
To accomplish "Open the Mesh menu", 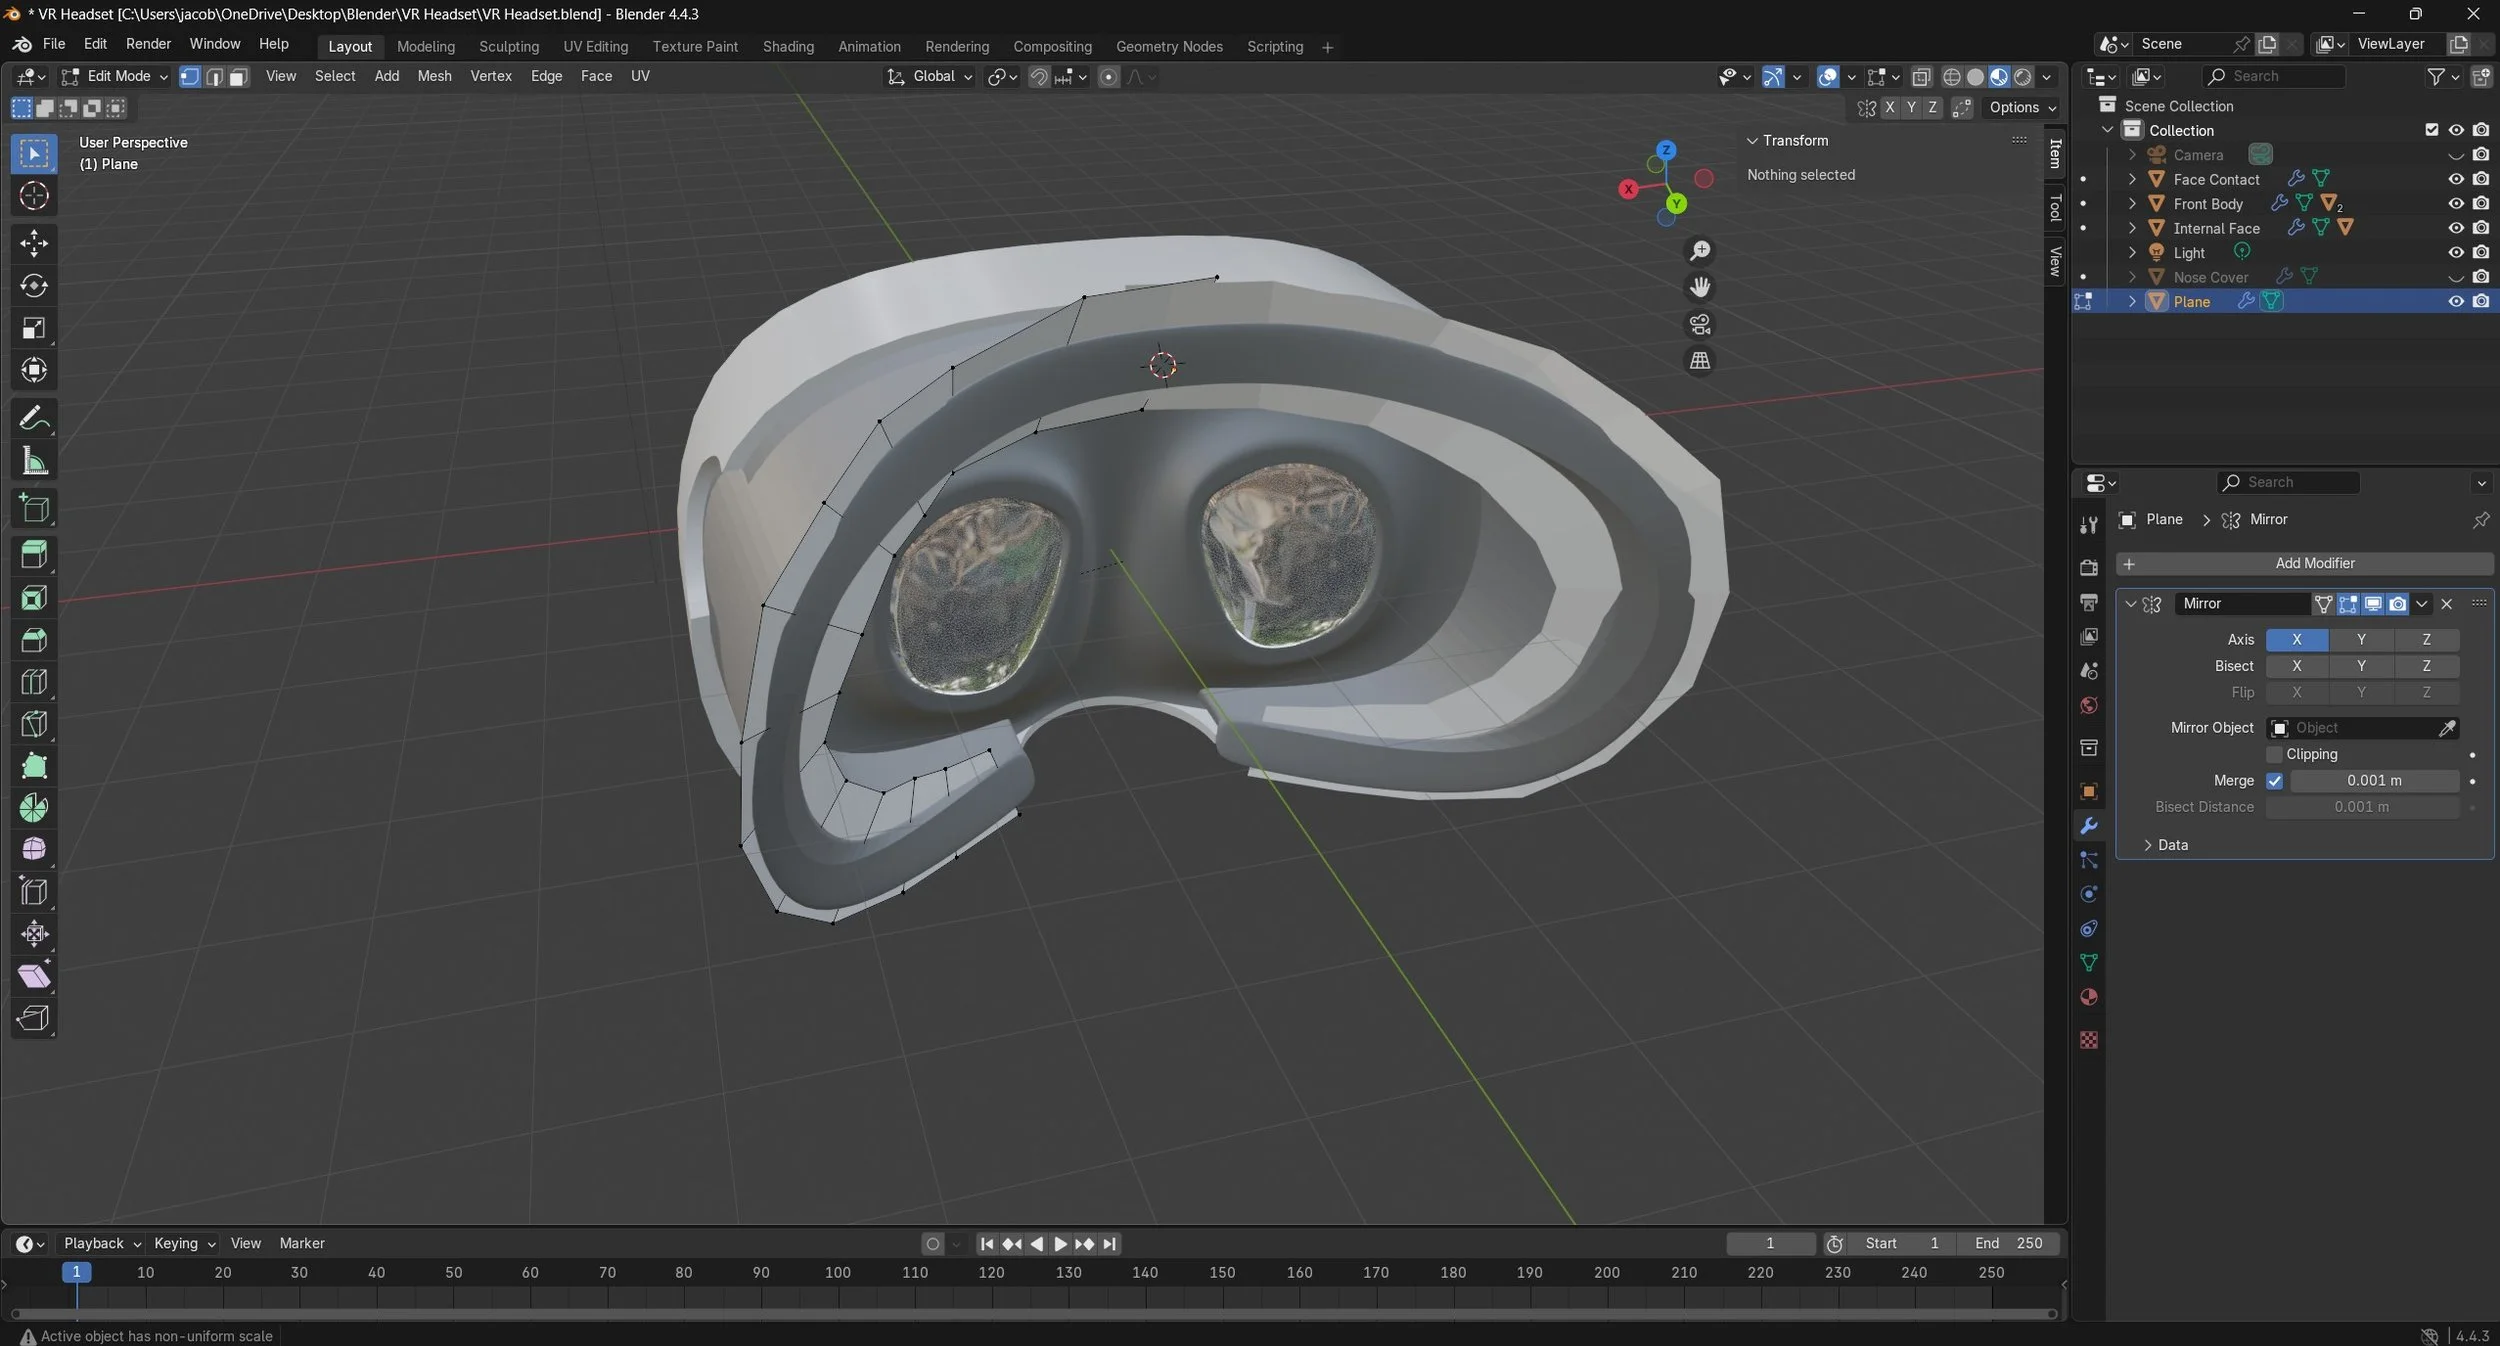I will tap(434, 76).
